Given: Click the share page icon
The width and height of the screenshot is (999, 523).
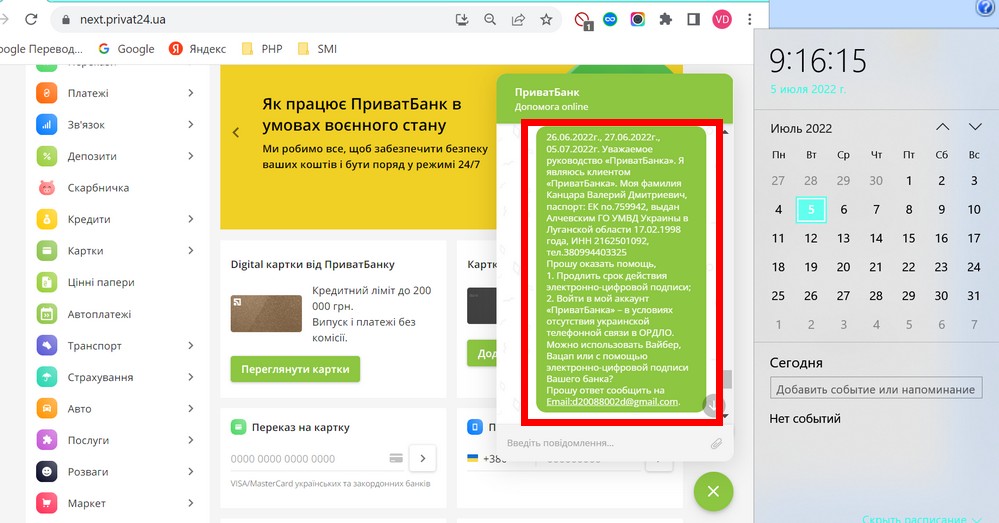Looking at the screenshot, I should pos(518,20).
